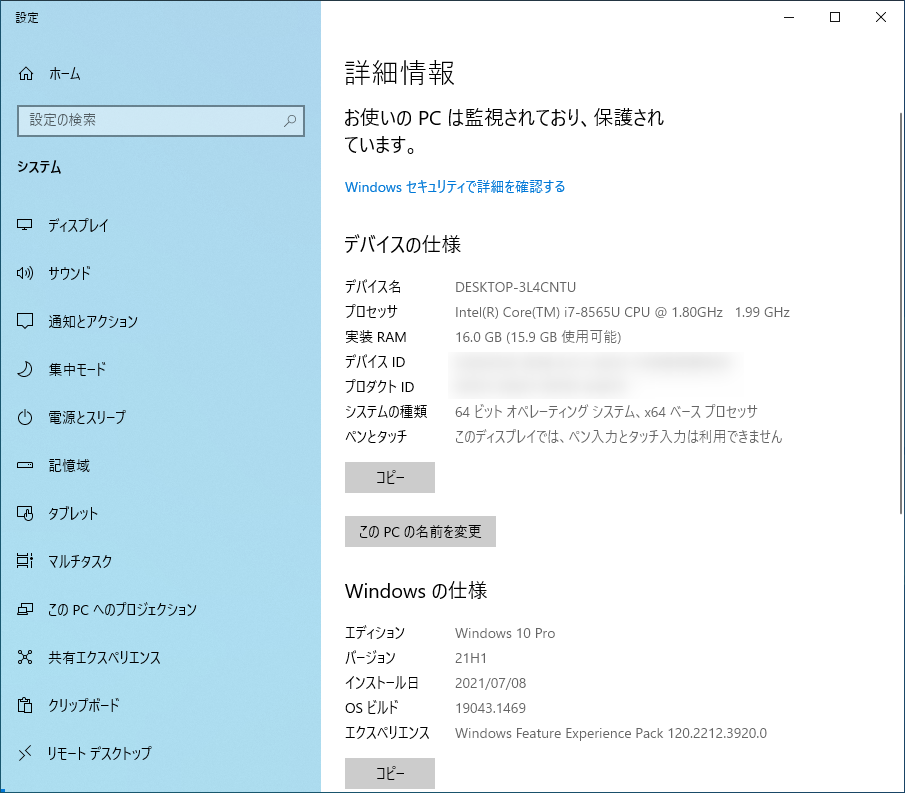Viewport: 905px width, 793px height.
Task: Copy Windows specifications with コピー button
Action: pos(390,773)
